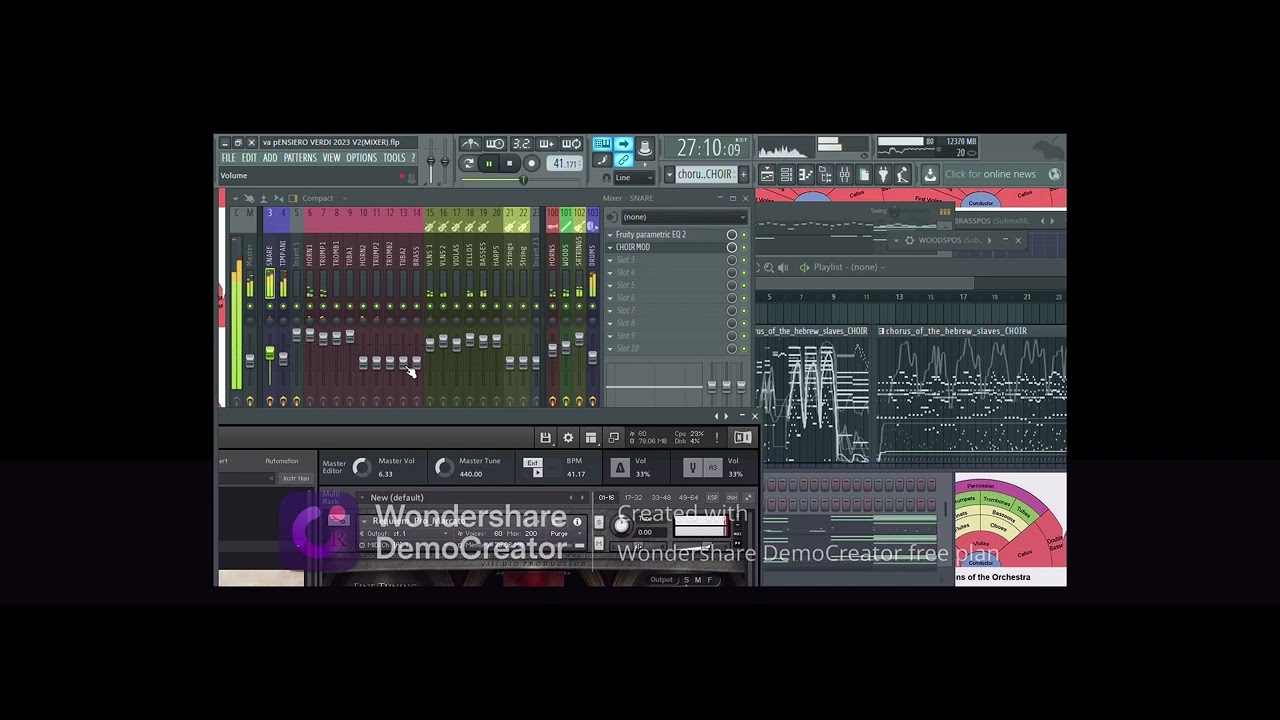This screenshot has height=720, width=1280.
Task: Toggle overdub blend recording icon
Action: point(546,144)
